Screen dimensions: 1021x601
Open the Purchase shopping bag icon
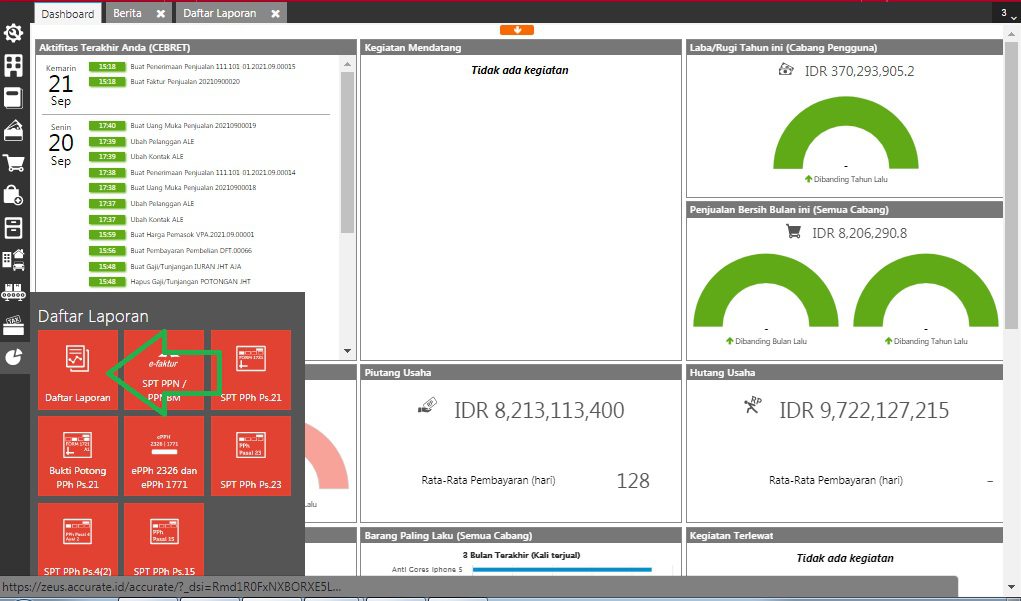(x=14, y=195)
